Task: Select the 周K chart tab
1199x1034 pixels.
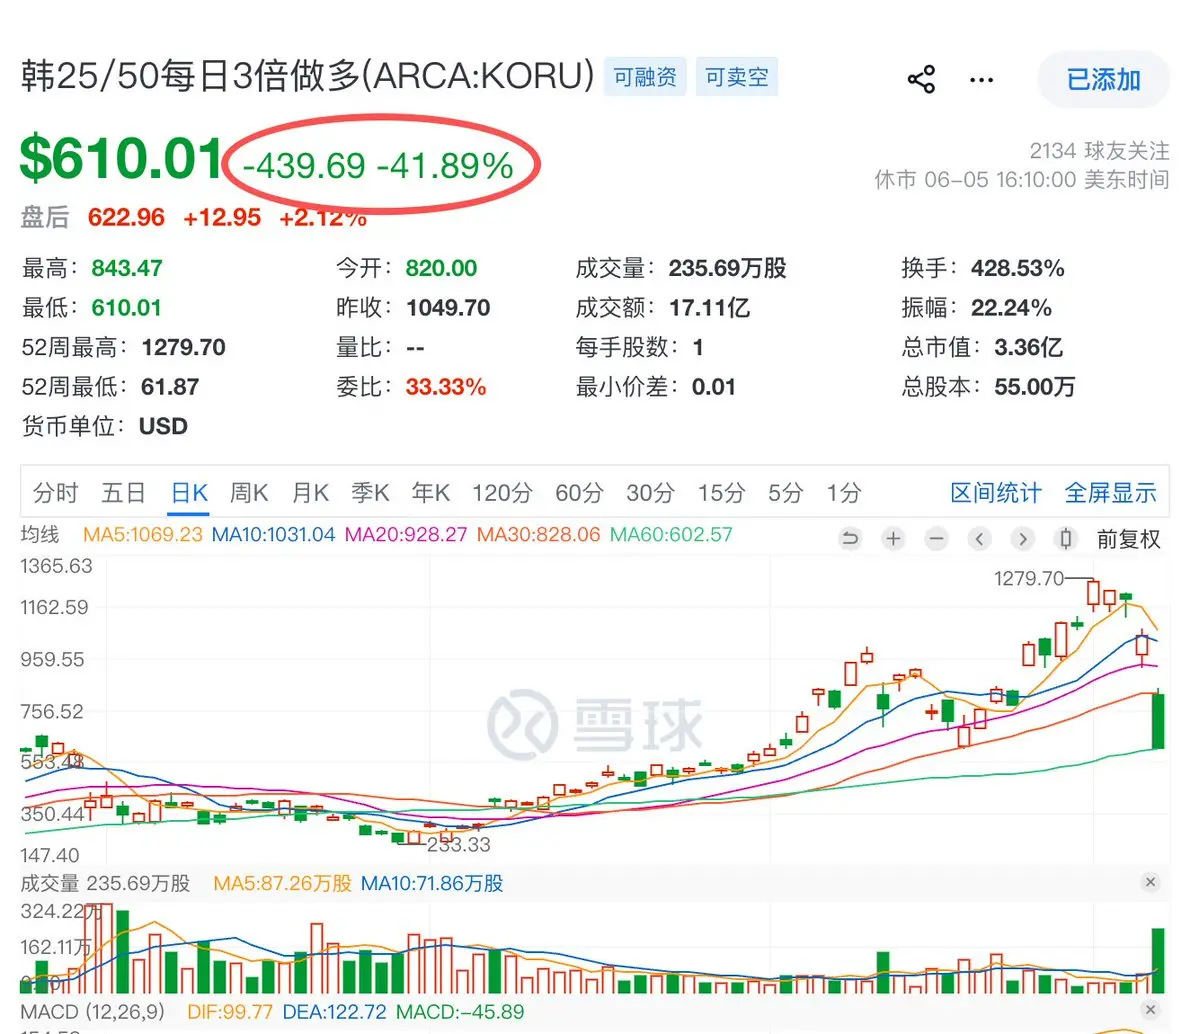Action: pos(249,493)
